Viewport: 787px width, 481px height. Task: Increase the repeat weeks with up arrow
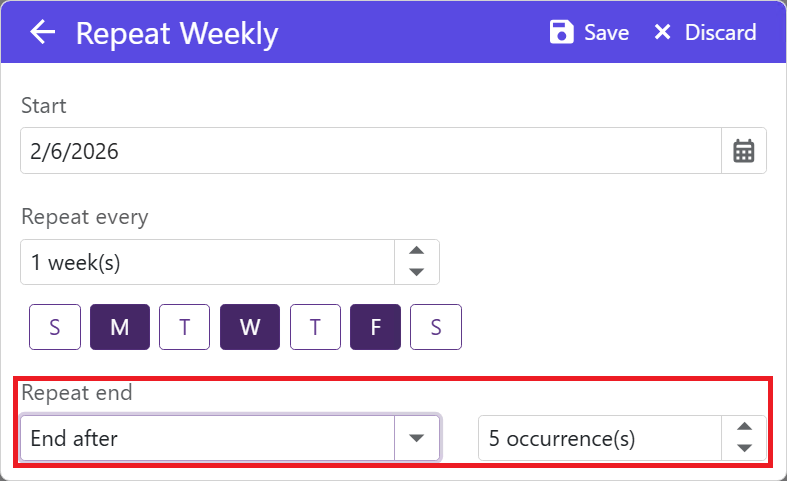tap(417, 252)
